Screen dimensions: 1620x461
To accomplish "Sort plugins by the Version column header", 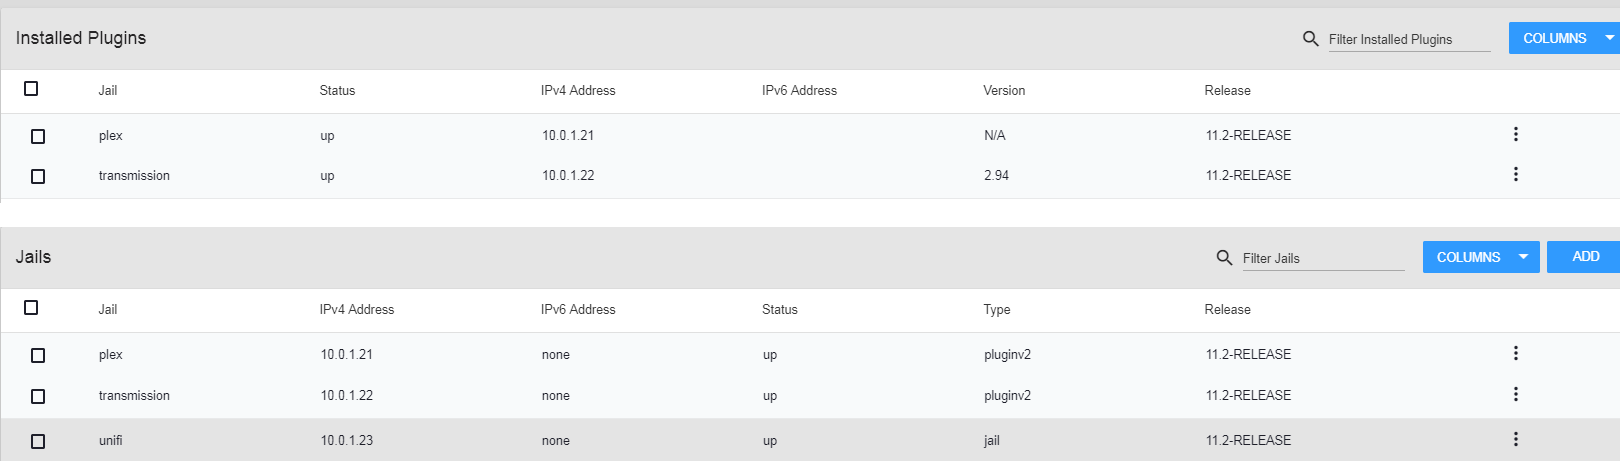I will pyautogui.click(x=1004, y=90).
